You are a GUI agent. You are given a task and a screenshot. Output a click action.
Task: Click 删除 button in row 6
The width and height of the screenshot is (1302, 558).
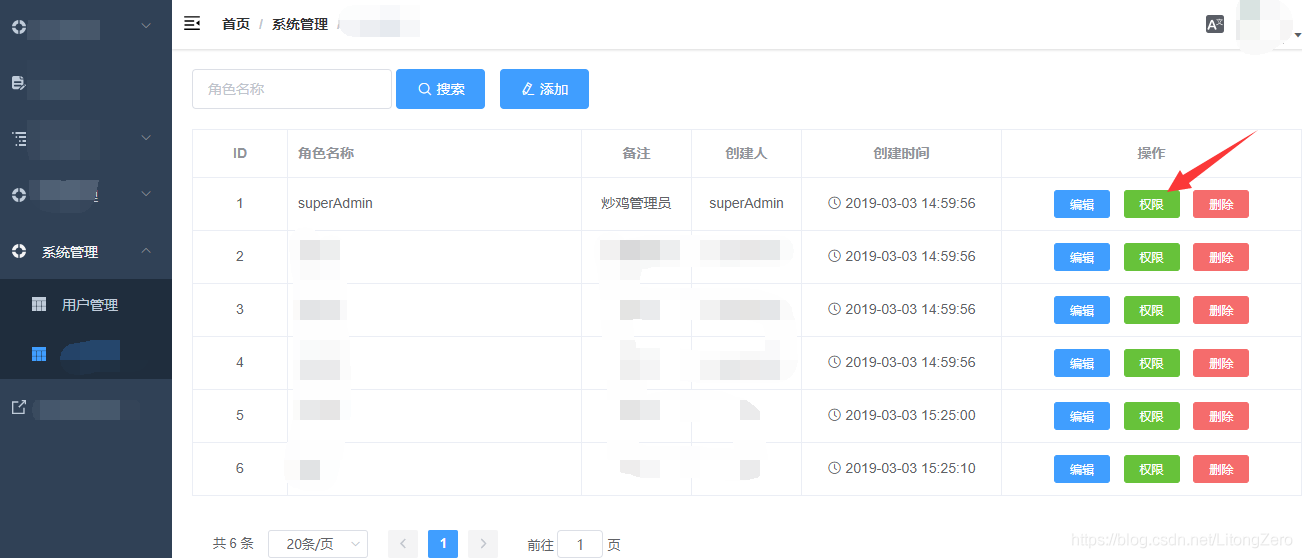click(1220, 469)
